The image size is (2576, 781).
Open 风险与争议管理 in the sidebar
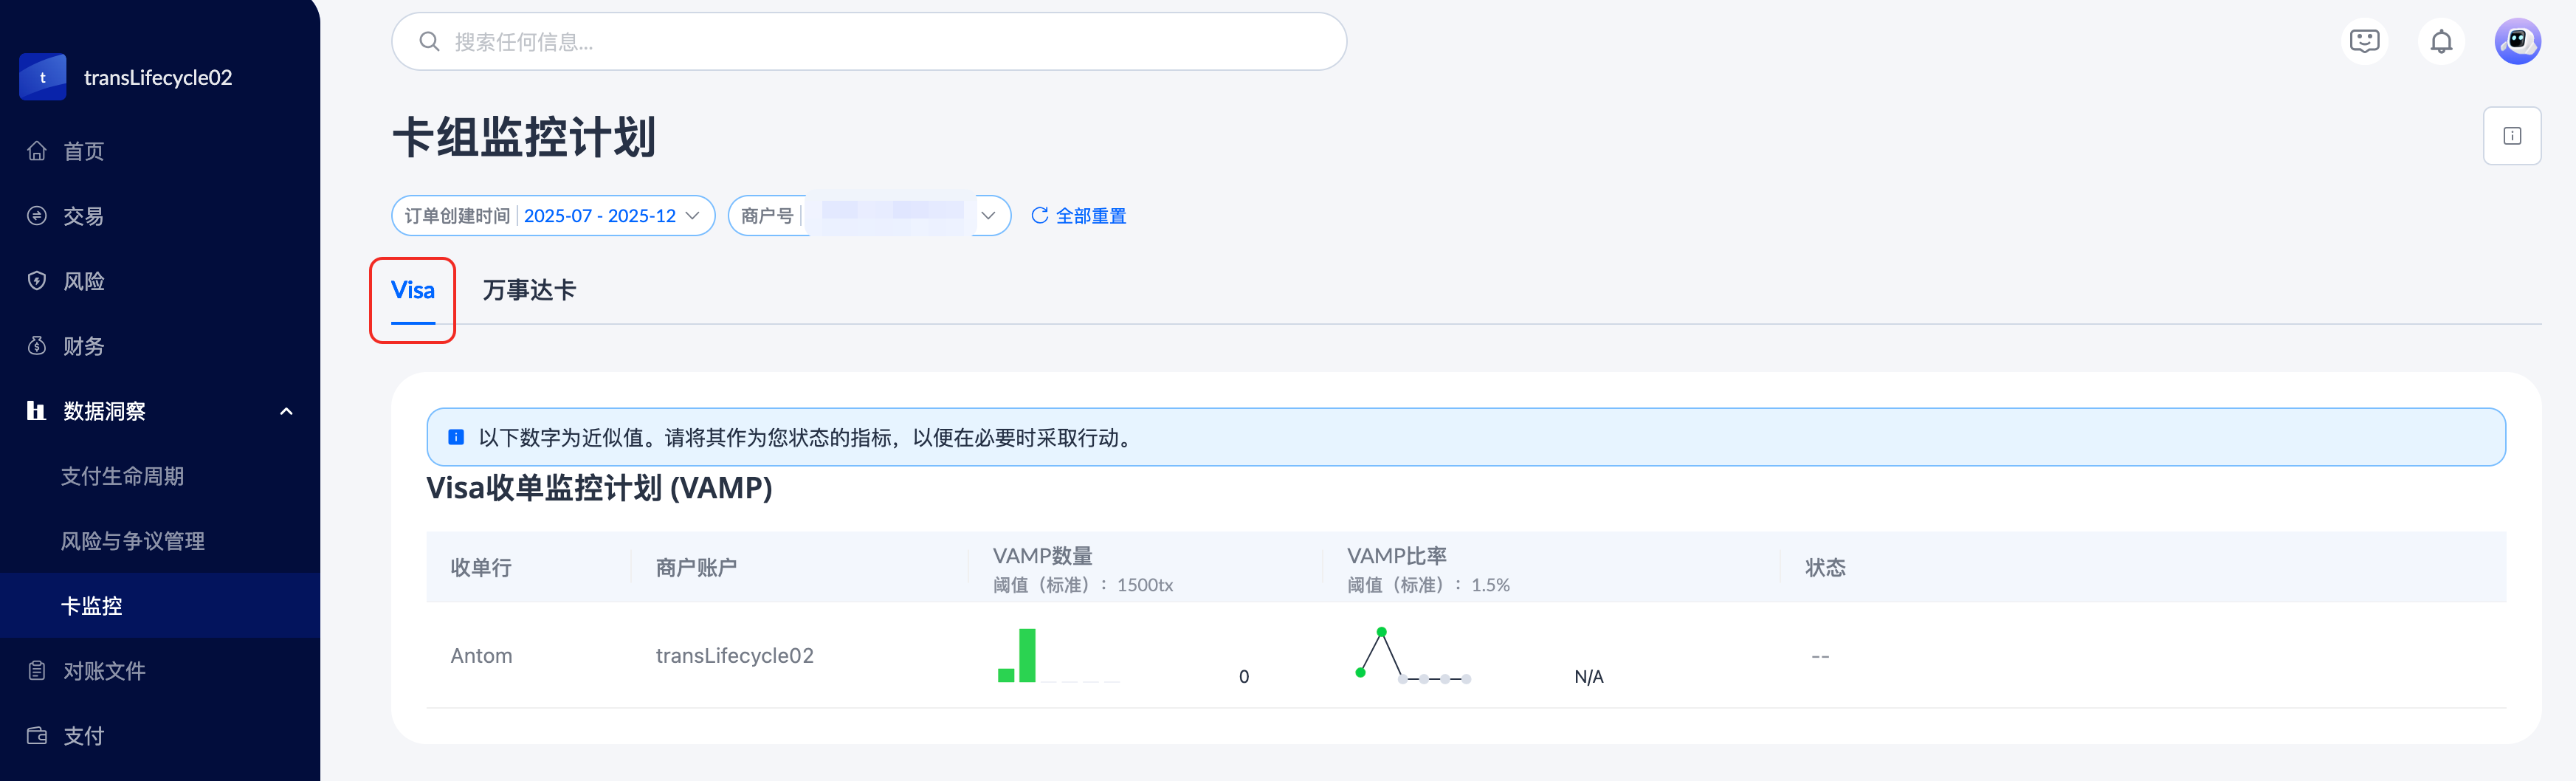click(132, 541)
